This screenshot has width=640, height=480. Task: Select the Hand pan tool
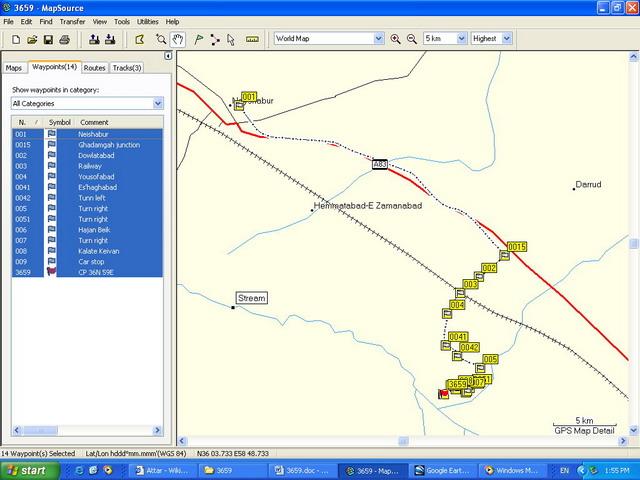coord(178,39)
